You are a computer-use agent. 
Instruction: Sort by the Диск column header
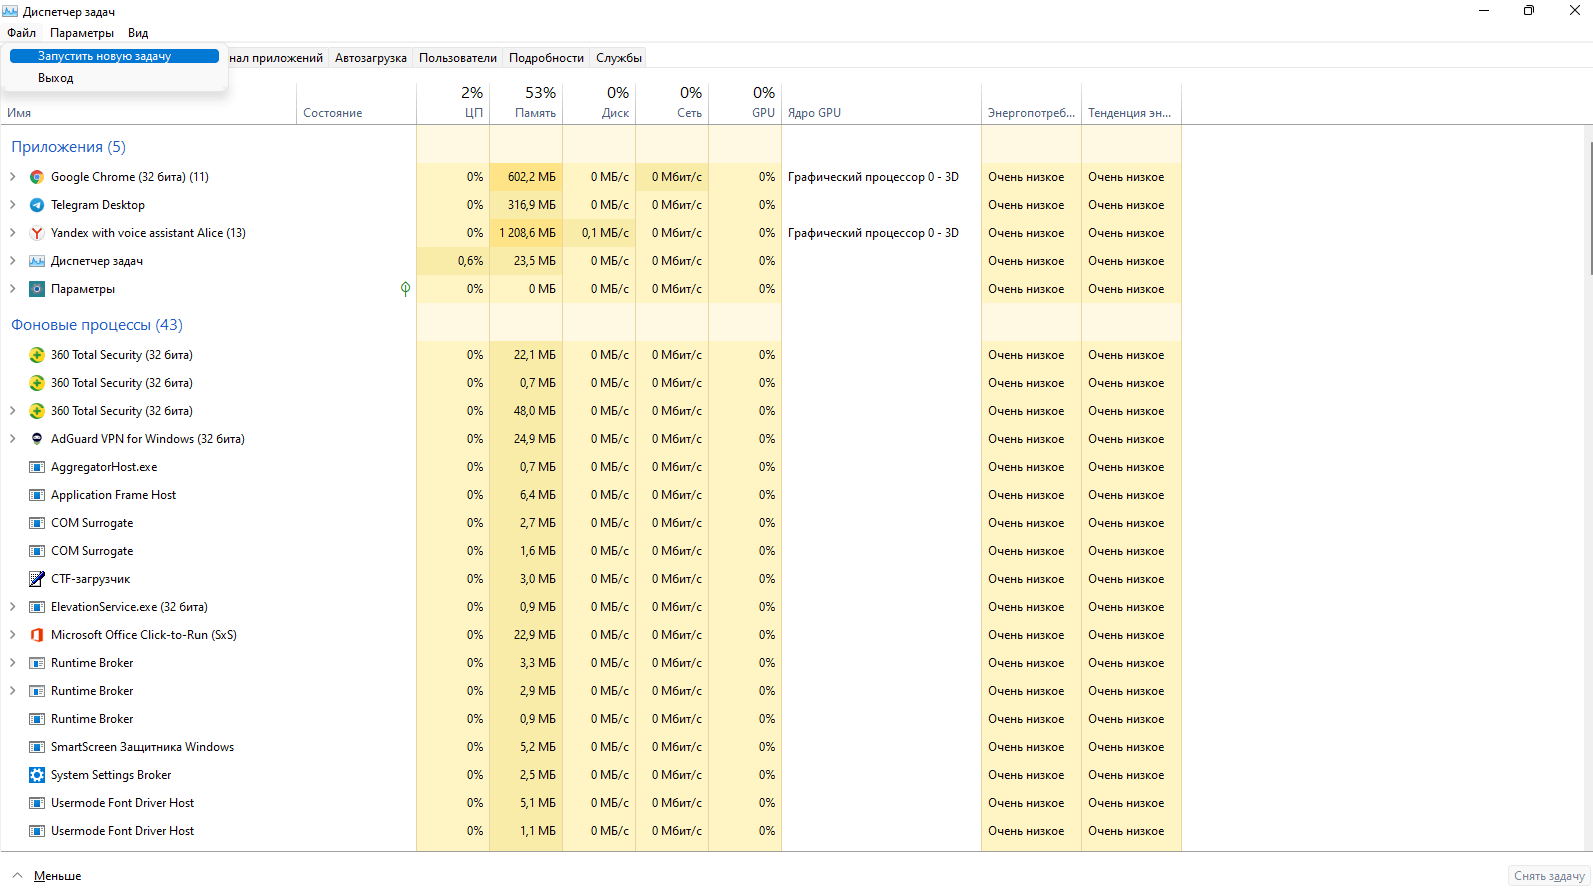599,104
